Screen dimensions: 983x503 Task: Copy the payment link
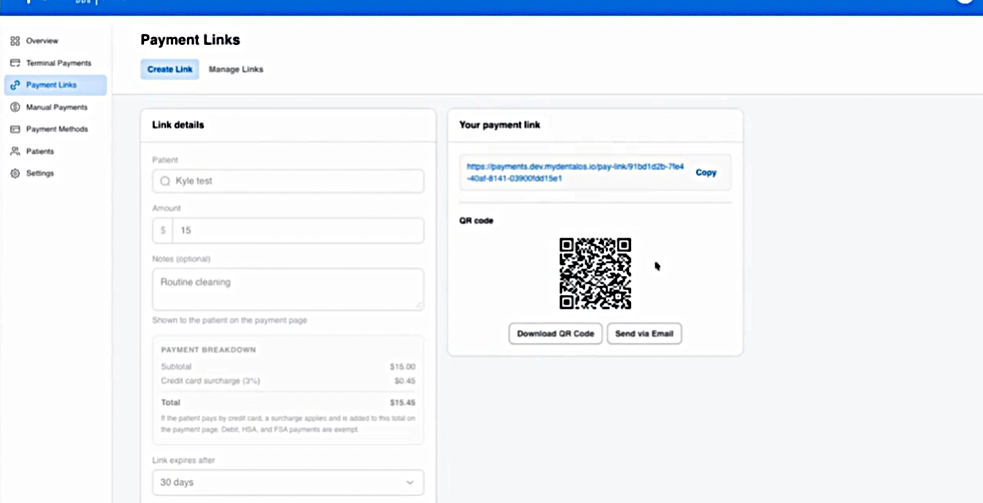pyautogui.click(x=706, y=172)
